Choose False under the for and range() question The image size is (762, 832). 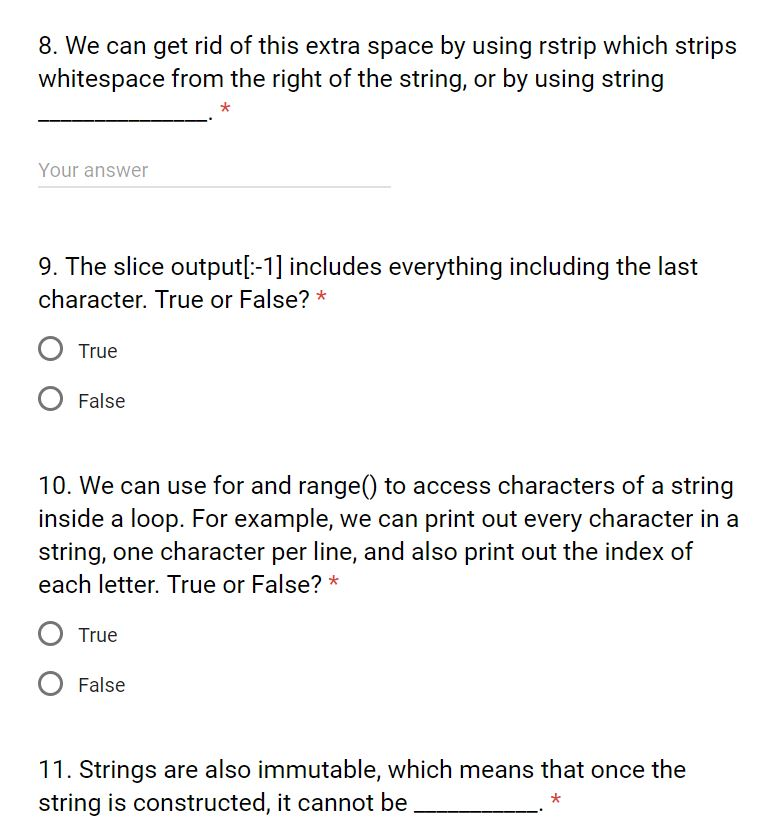click(50, 684)
